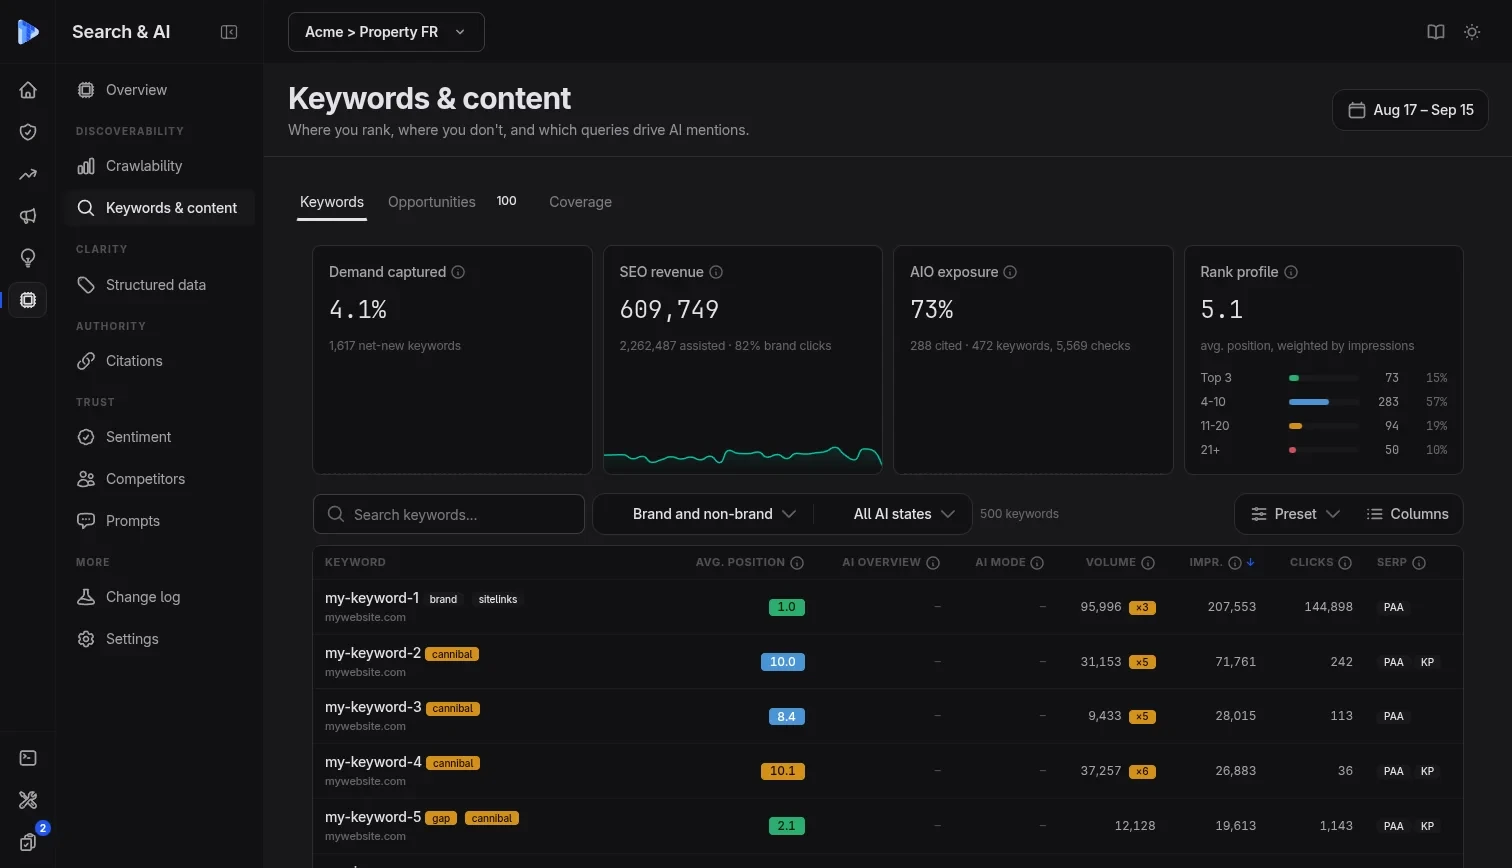Show info for SEO revenue

(x=716, y=272)
